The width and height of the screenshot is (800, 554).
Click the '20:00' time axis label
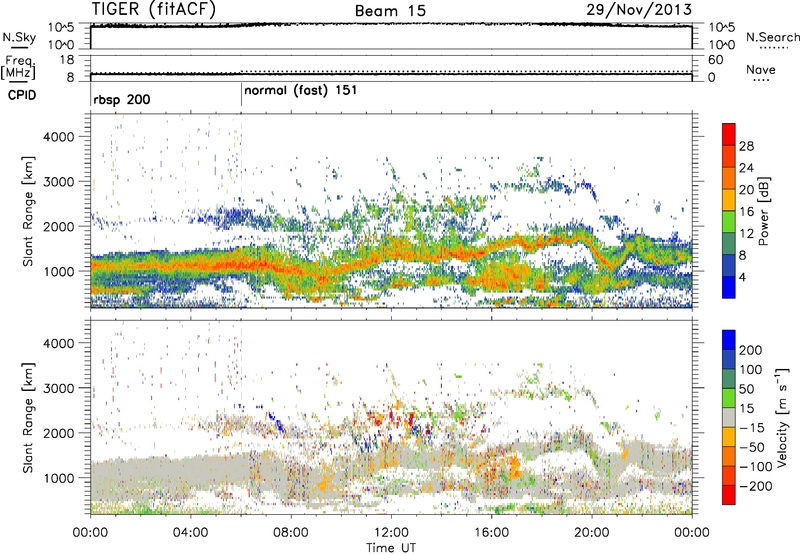coord(592,533)
